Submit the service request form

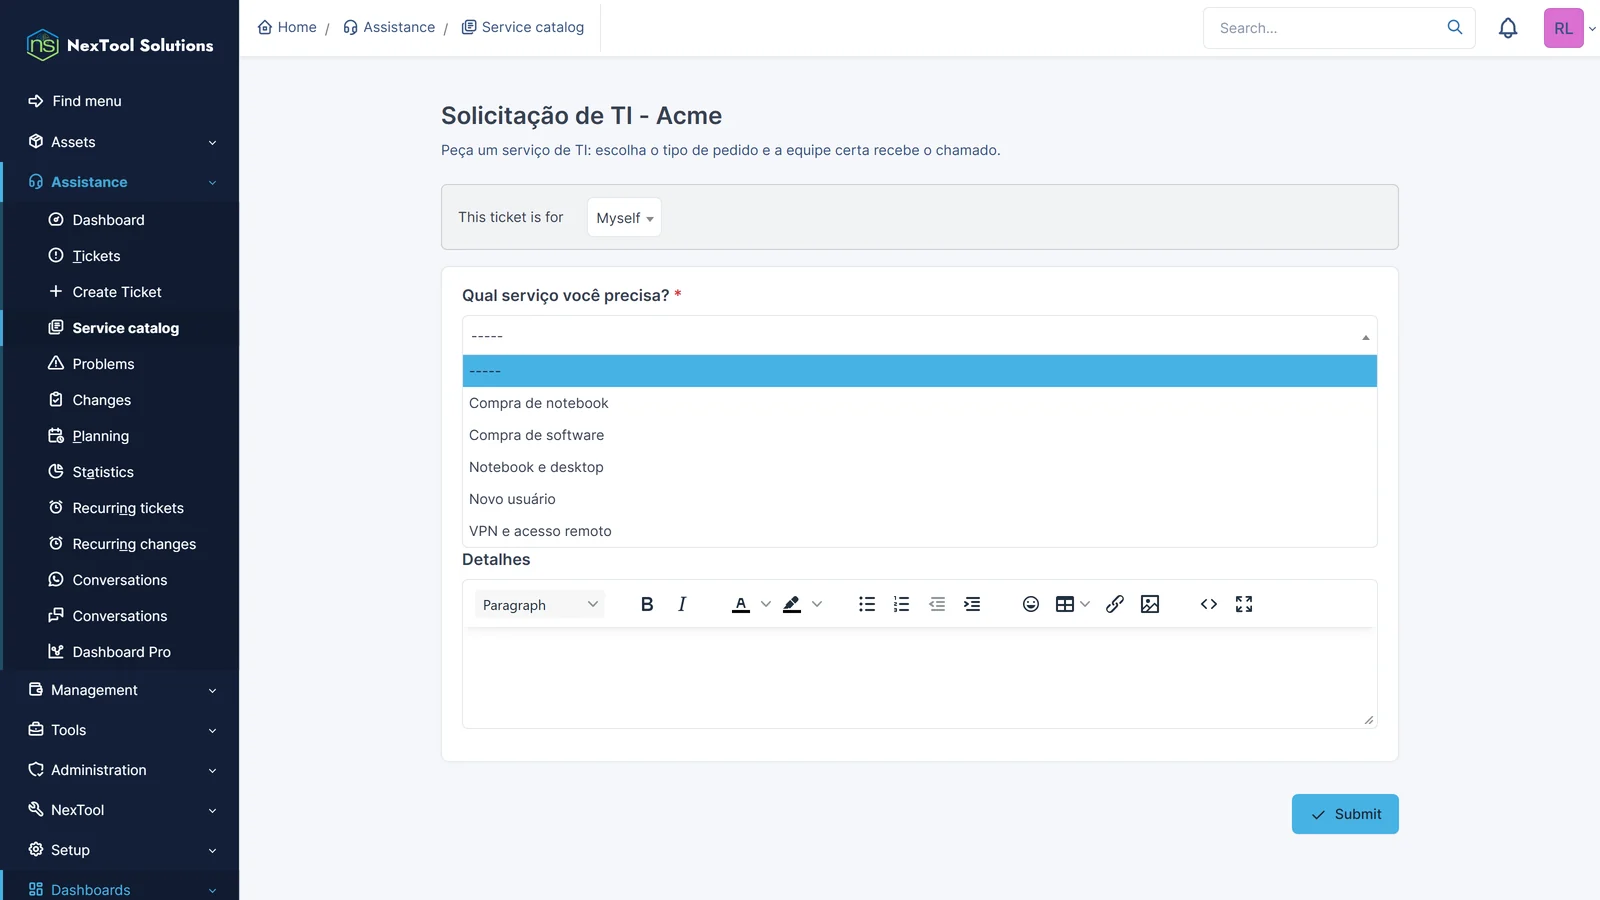coord(1345,814)
